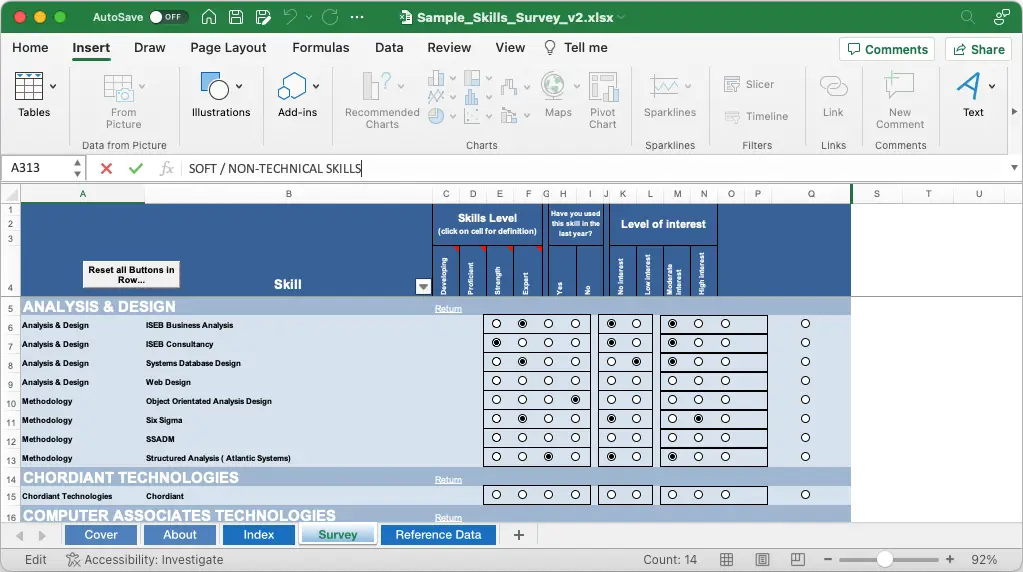Click Return link in Chordiant Technologies header
The image size is (1023, 572).
448,480
